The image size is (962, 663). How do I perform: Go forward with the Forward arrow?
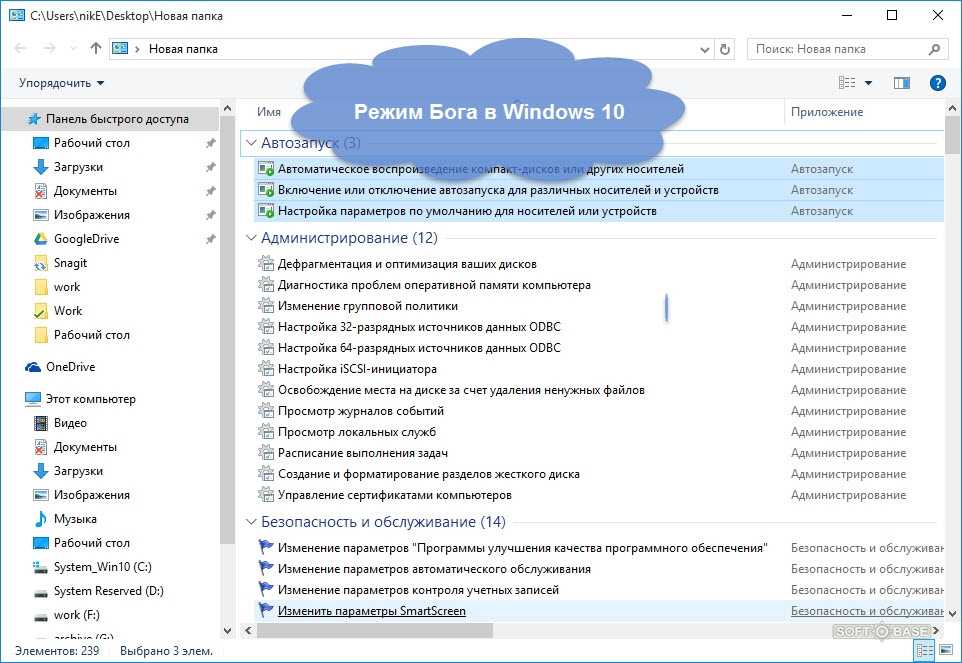(x=50, y=48)
